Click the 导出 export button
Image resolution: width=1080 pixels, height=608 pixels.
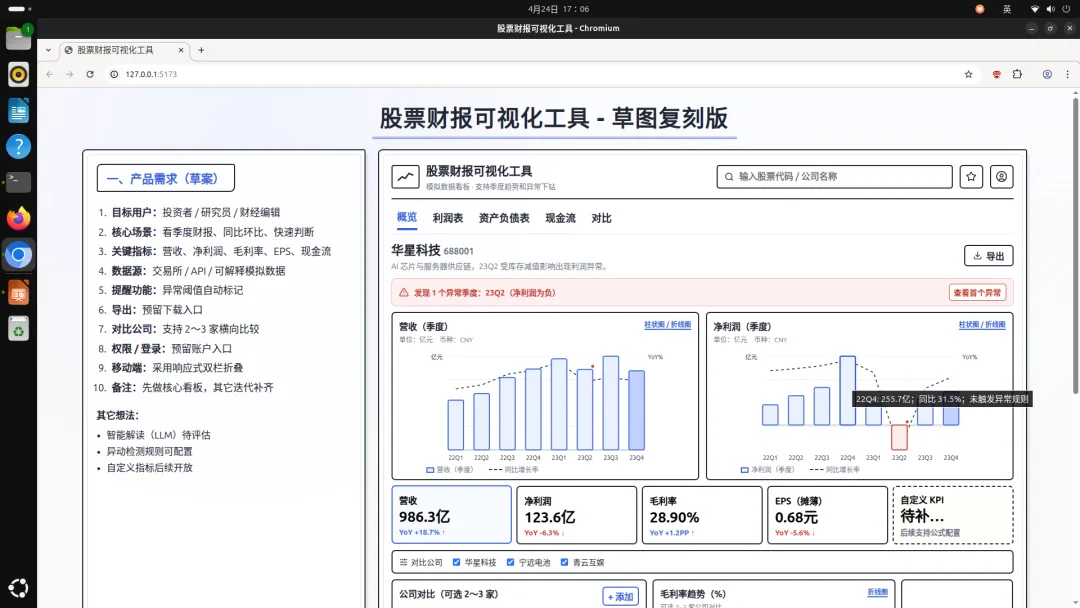coord(988,256)
